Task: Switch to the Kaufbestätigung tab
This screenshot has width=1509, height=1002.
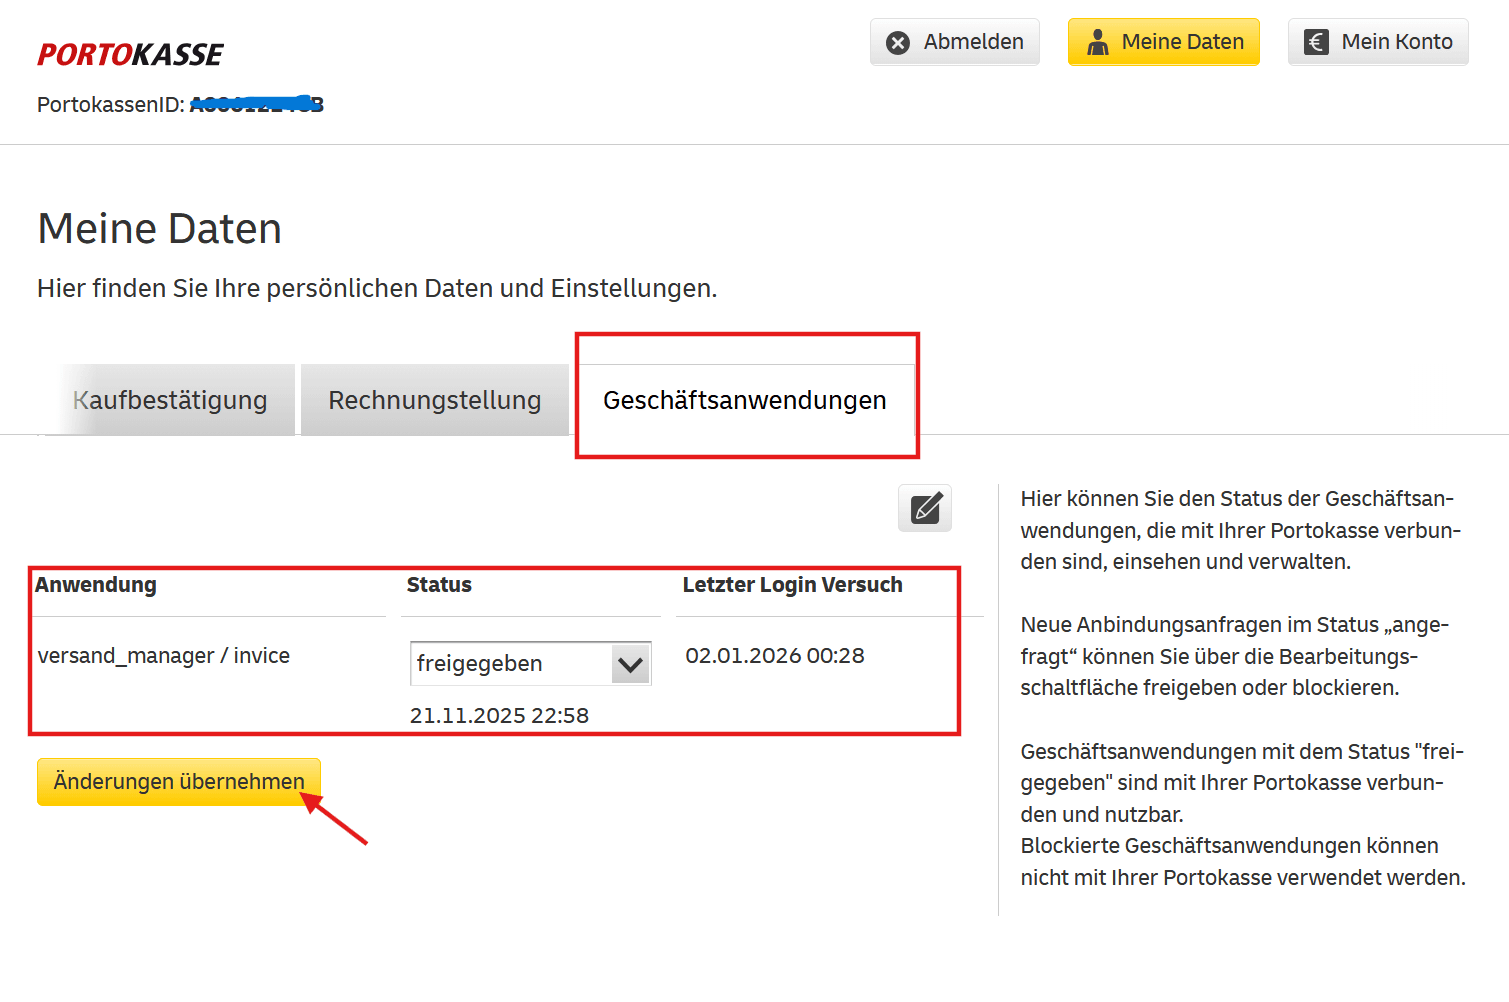Action: tap(170, 399)
